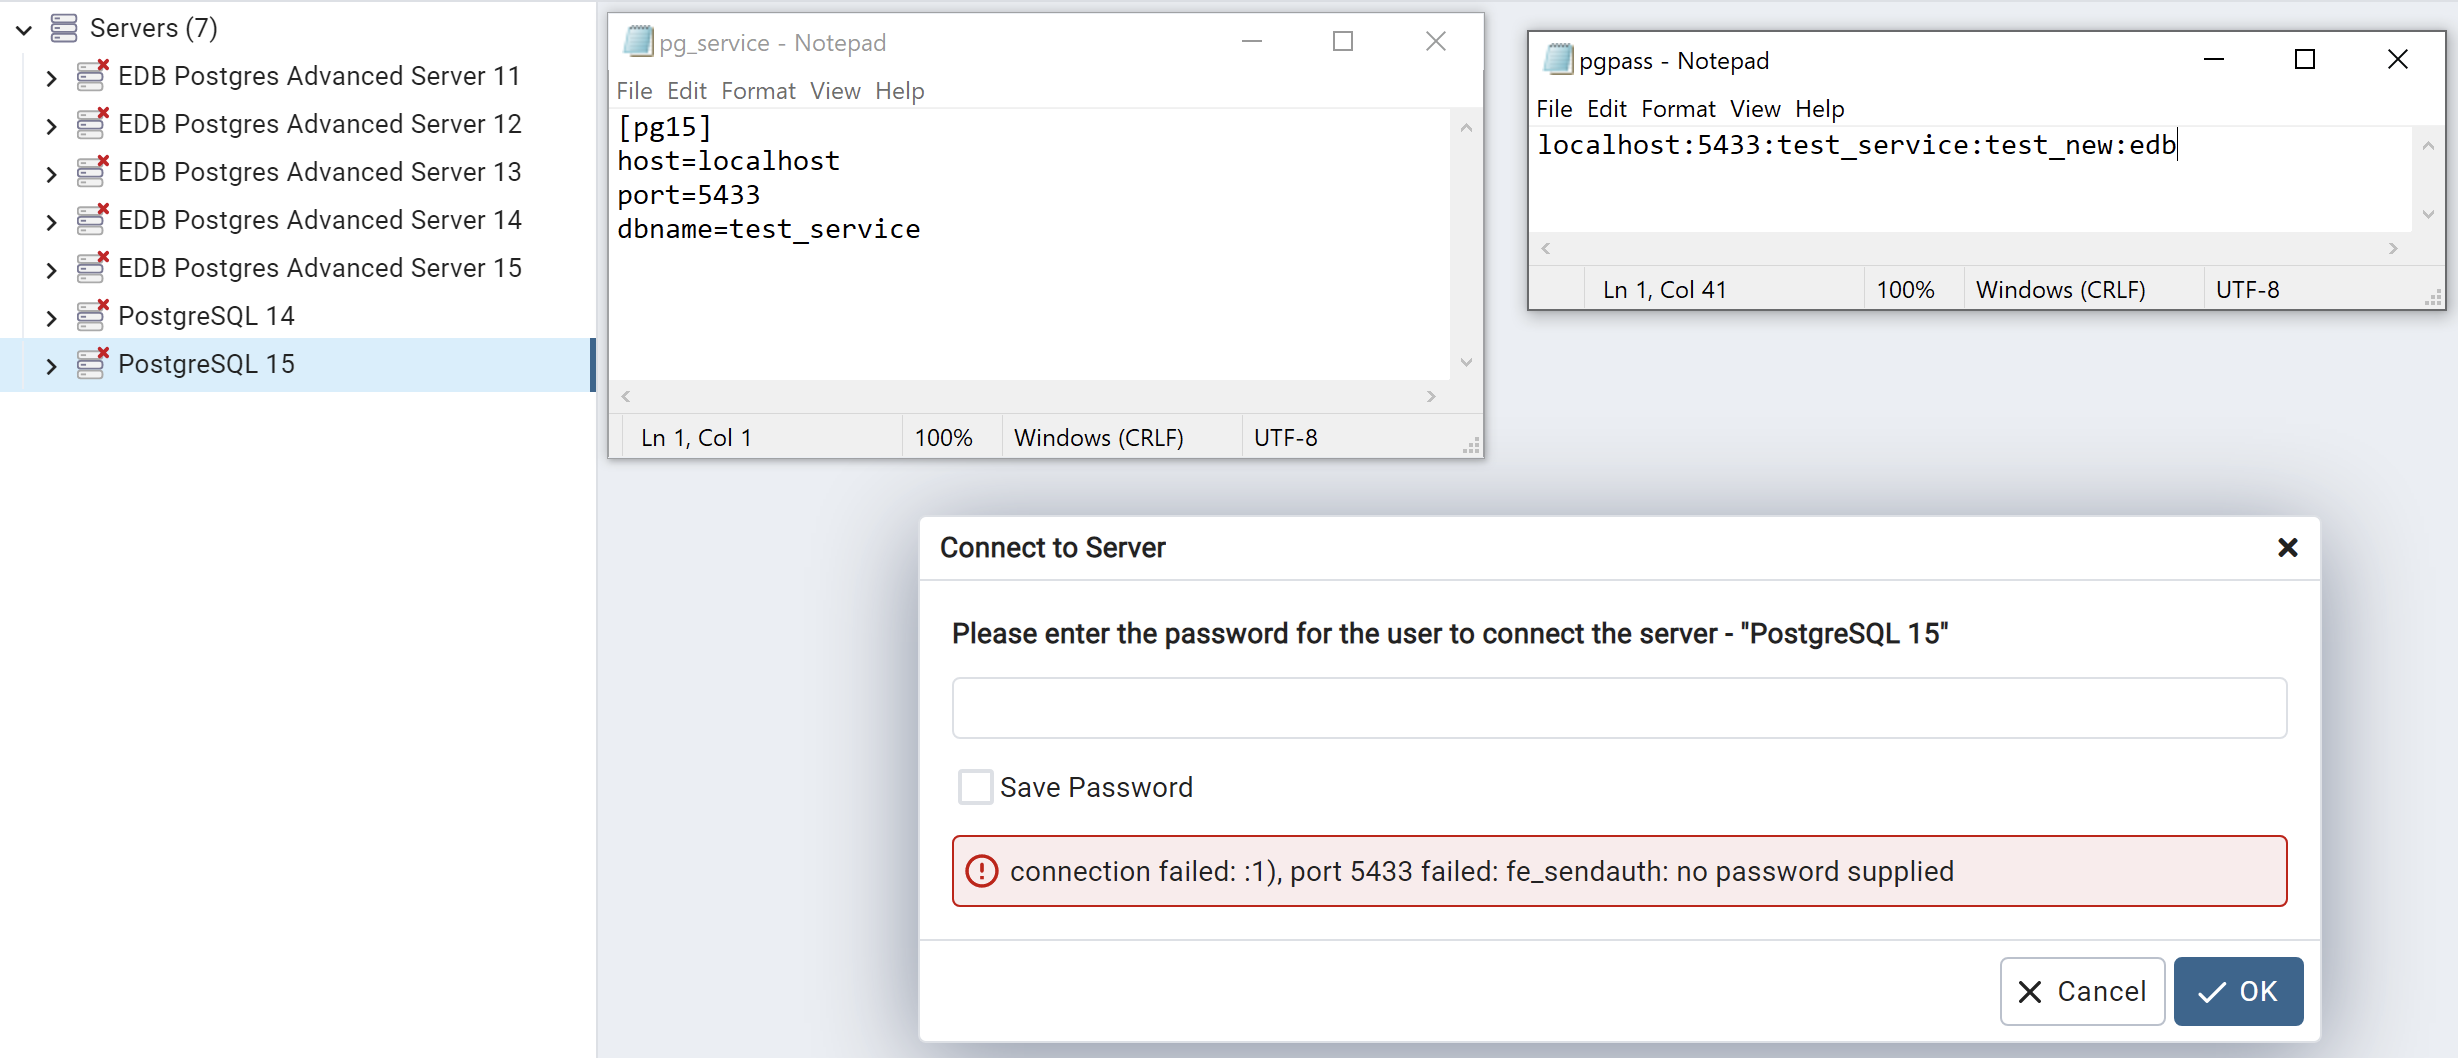Click the PostgreSQL 15 server icon
This screenshot has width=2458, height=1058.
(91, 364)
